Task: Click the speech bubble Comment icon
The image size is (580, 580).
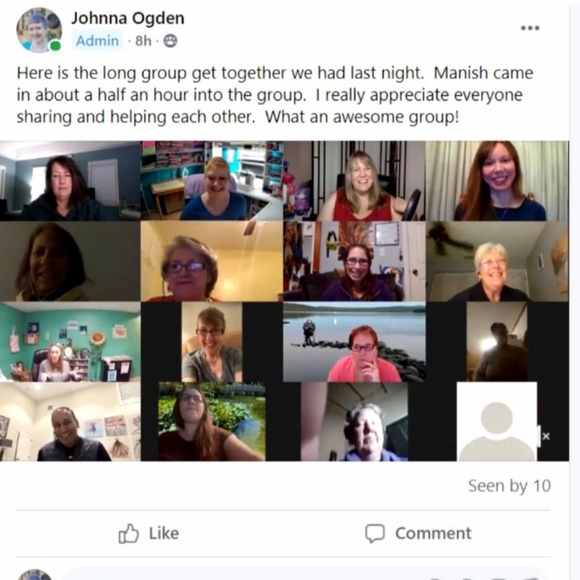Action: coord(375,533)
